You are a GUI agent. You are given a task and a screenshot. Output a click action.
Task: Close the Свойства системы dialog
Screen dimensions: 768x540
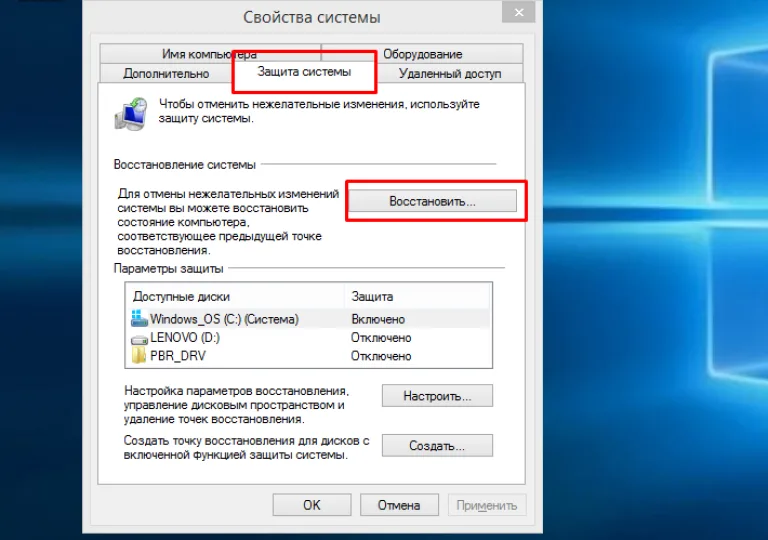coord(519,12)
